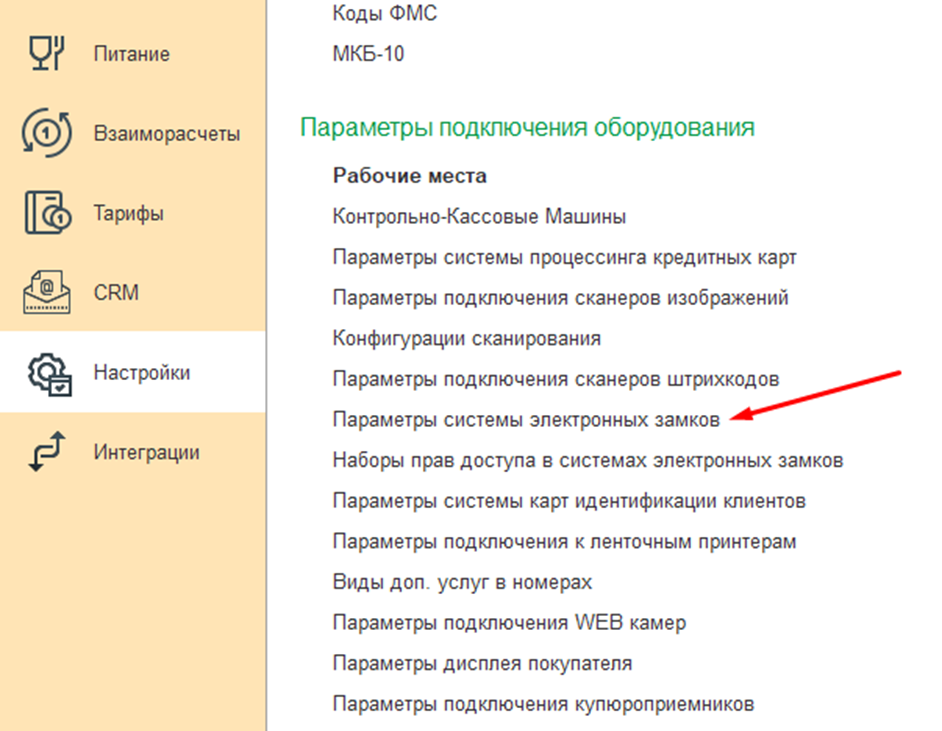The height and width of the screenshot is (731, 942).
Task: Open Параметры системы процессинга кредитных карт
Action: click(565, 257)
